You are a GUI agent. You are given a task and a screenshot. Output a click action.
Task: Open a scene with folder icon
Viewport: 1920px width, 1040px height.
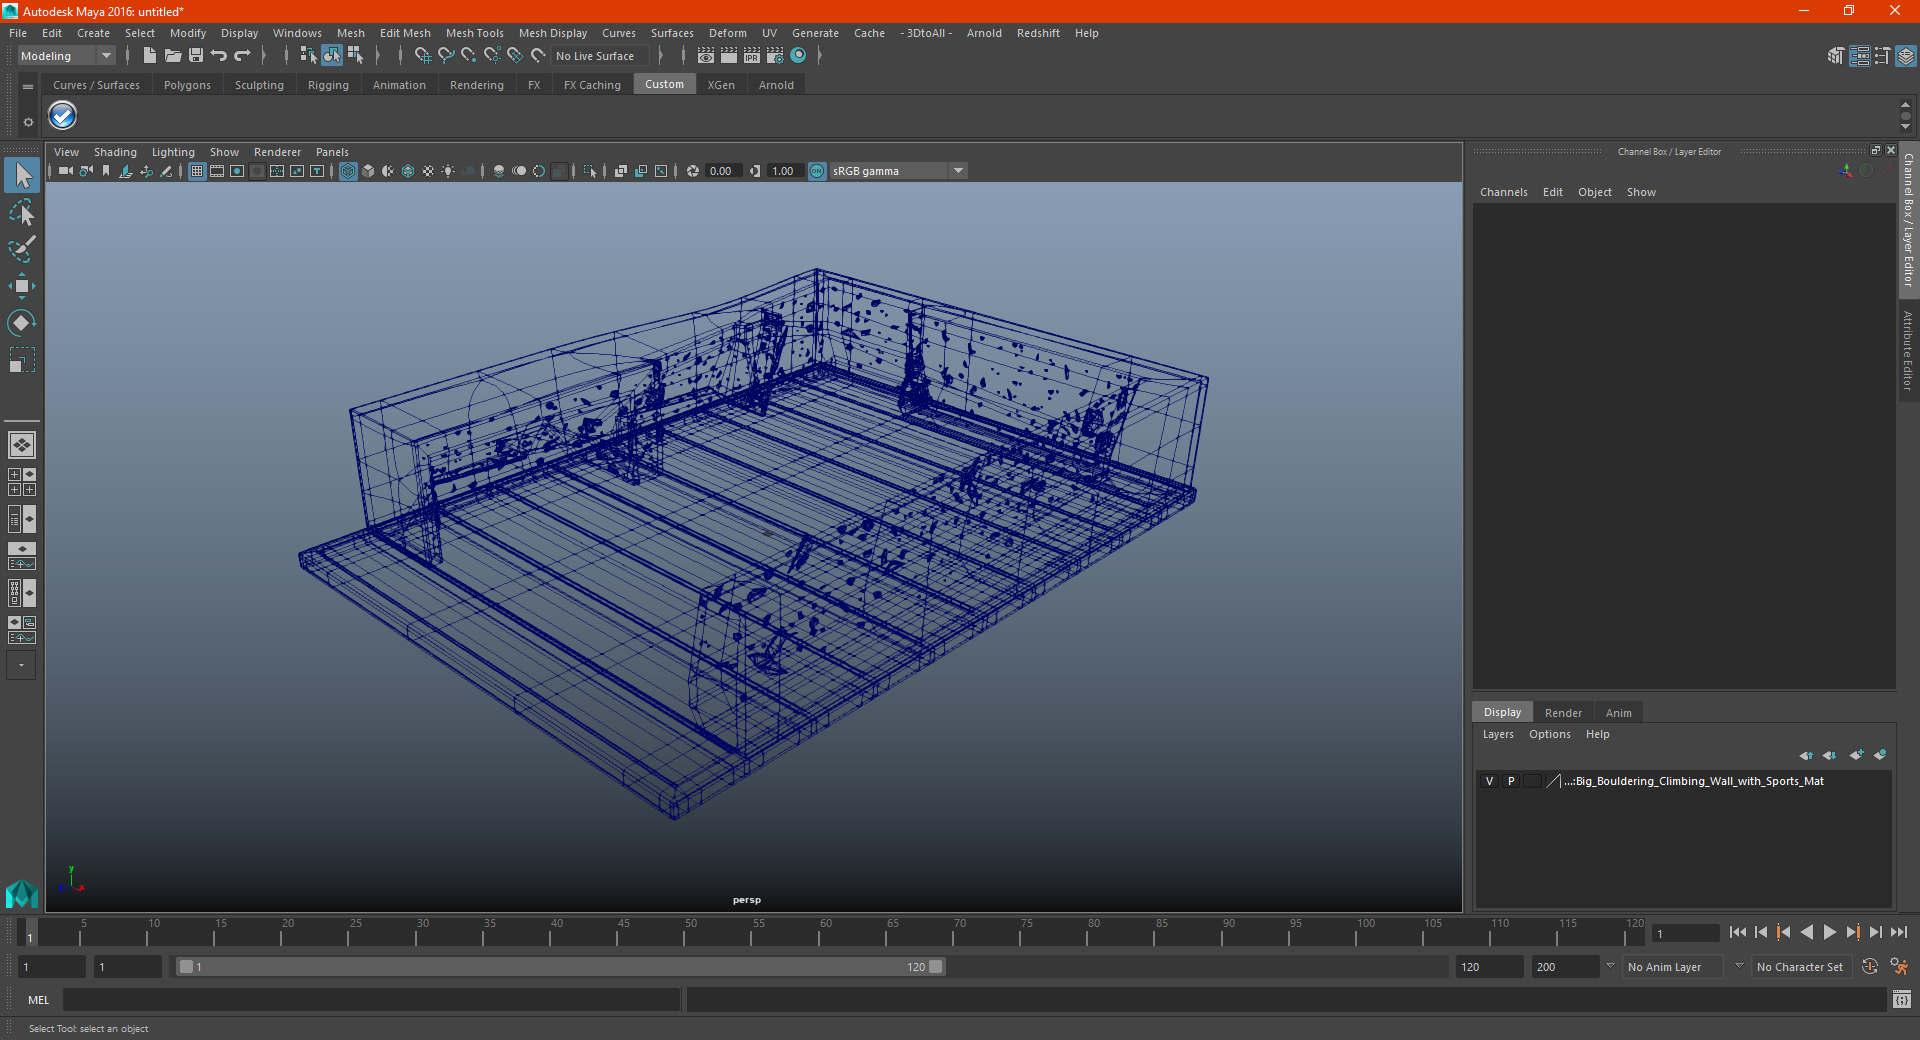(x=173, y=56)
